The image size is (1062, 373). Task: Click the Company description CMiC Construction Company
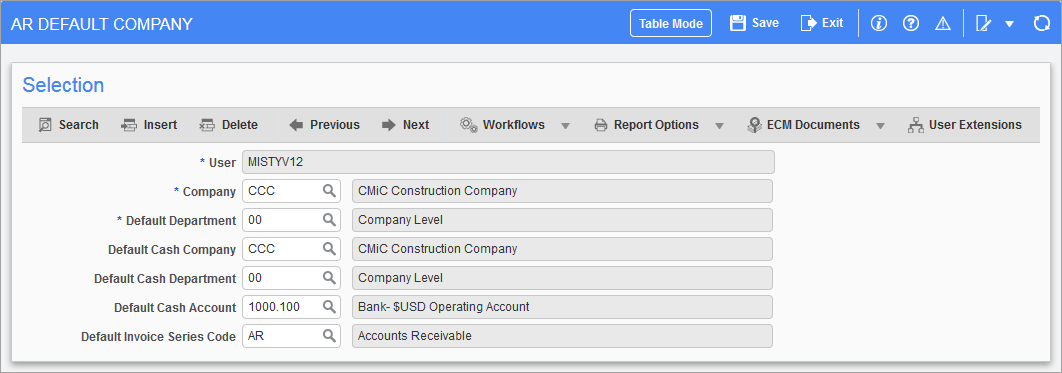pos(562,191)
